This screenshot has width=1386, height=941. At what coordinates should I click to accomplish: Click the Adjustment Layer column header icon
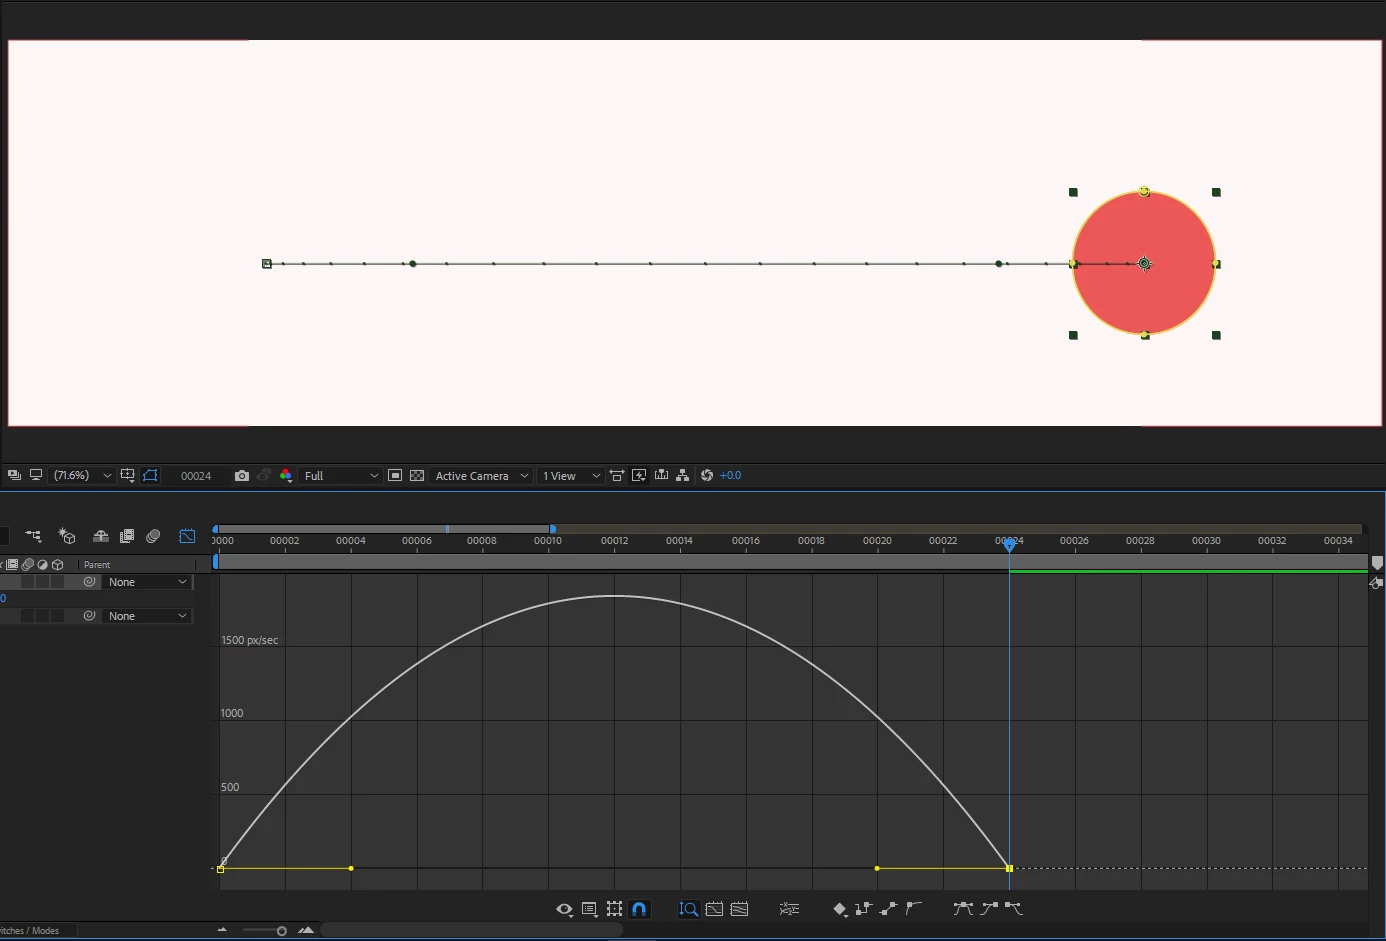click(x=42, y=564)
